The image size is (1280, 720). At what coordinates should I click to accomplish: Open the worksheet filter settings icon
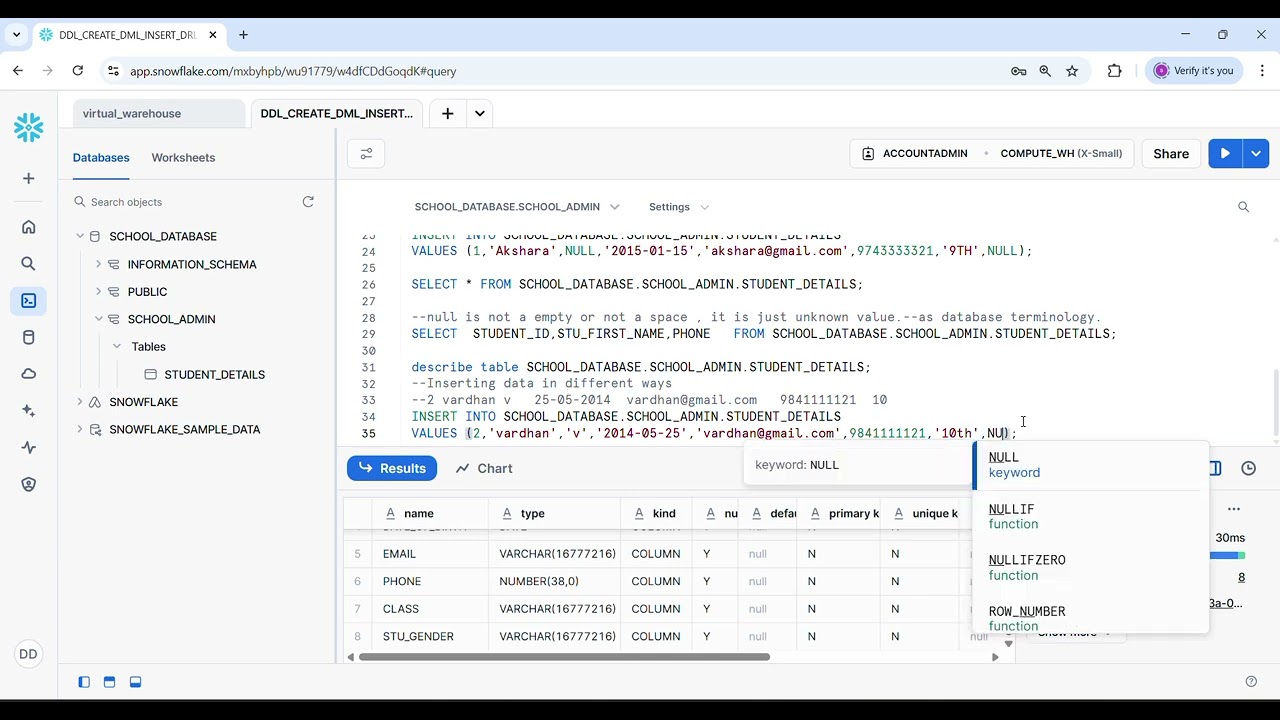366,154
